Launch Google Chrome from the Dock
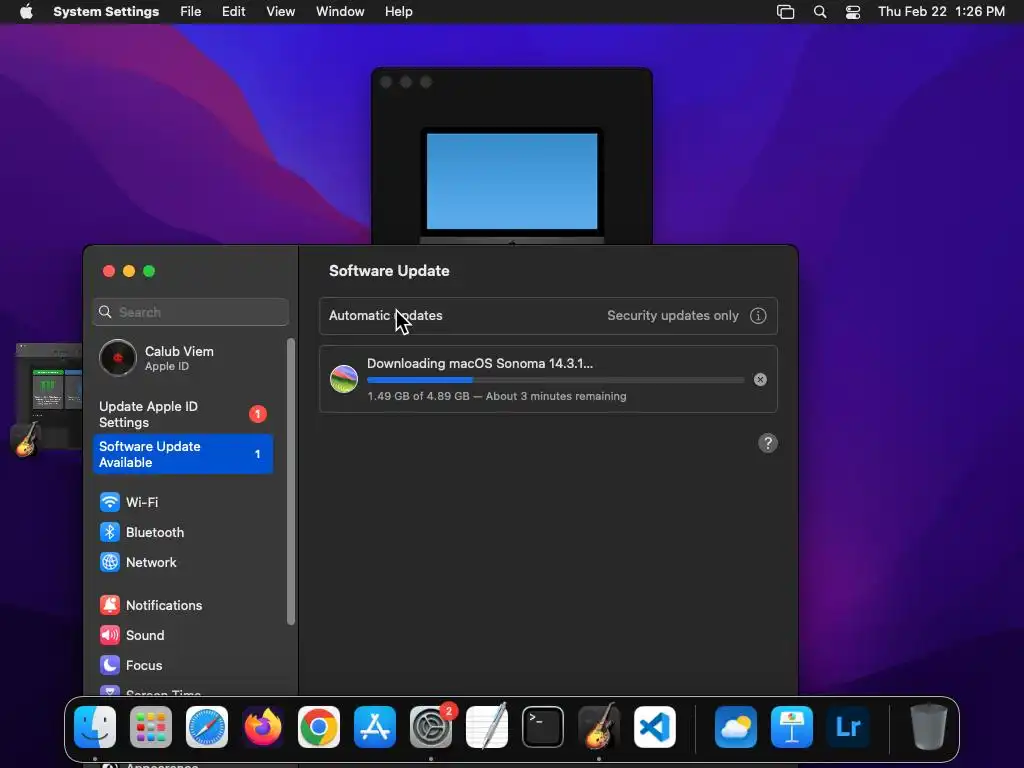The width and height of the screenshot is (1024, 768). (319, 727)
